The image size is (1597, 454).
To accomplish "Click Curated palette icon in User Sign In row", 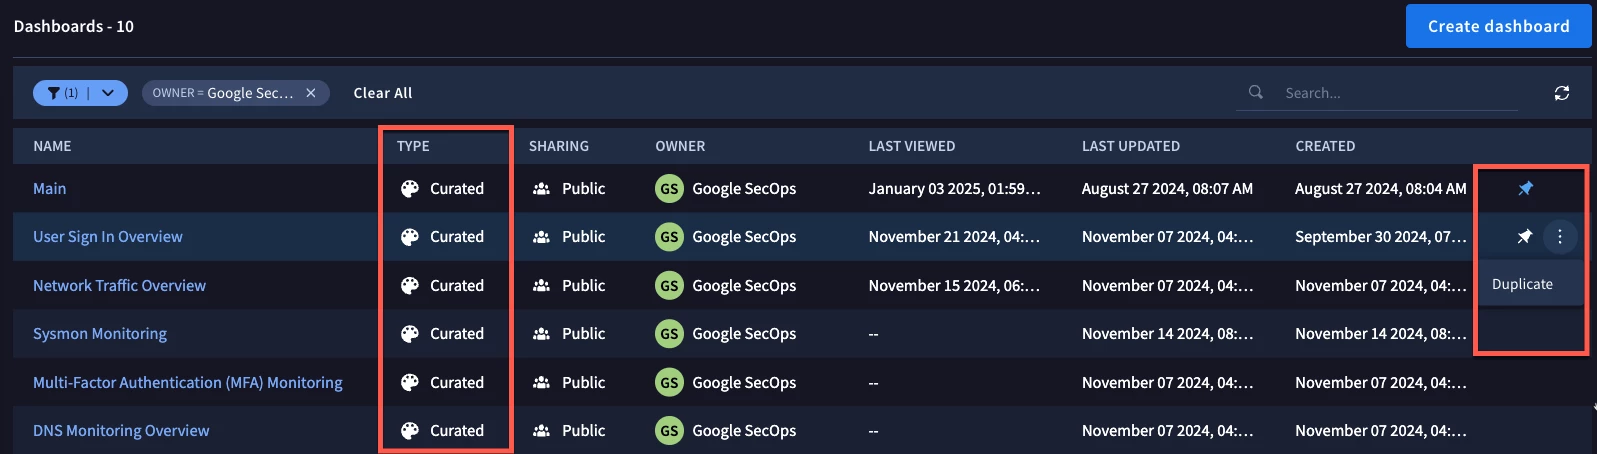I will (410, 237).
